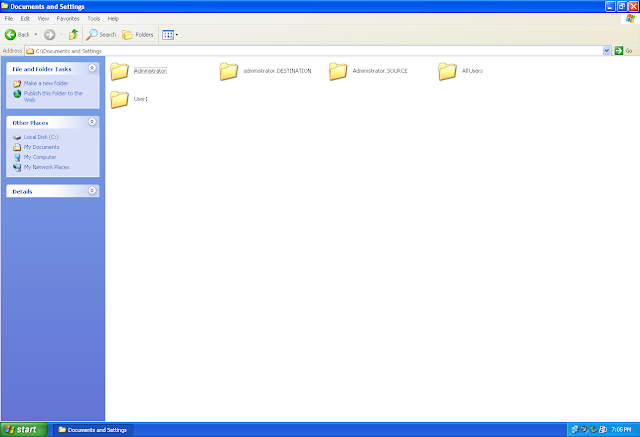Click the My Computer sidebar icon
Image resolution: width=640 pixels, height=437 pixels.
pos(17,157)
